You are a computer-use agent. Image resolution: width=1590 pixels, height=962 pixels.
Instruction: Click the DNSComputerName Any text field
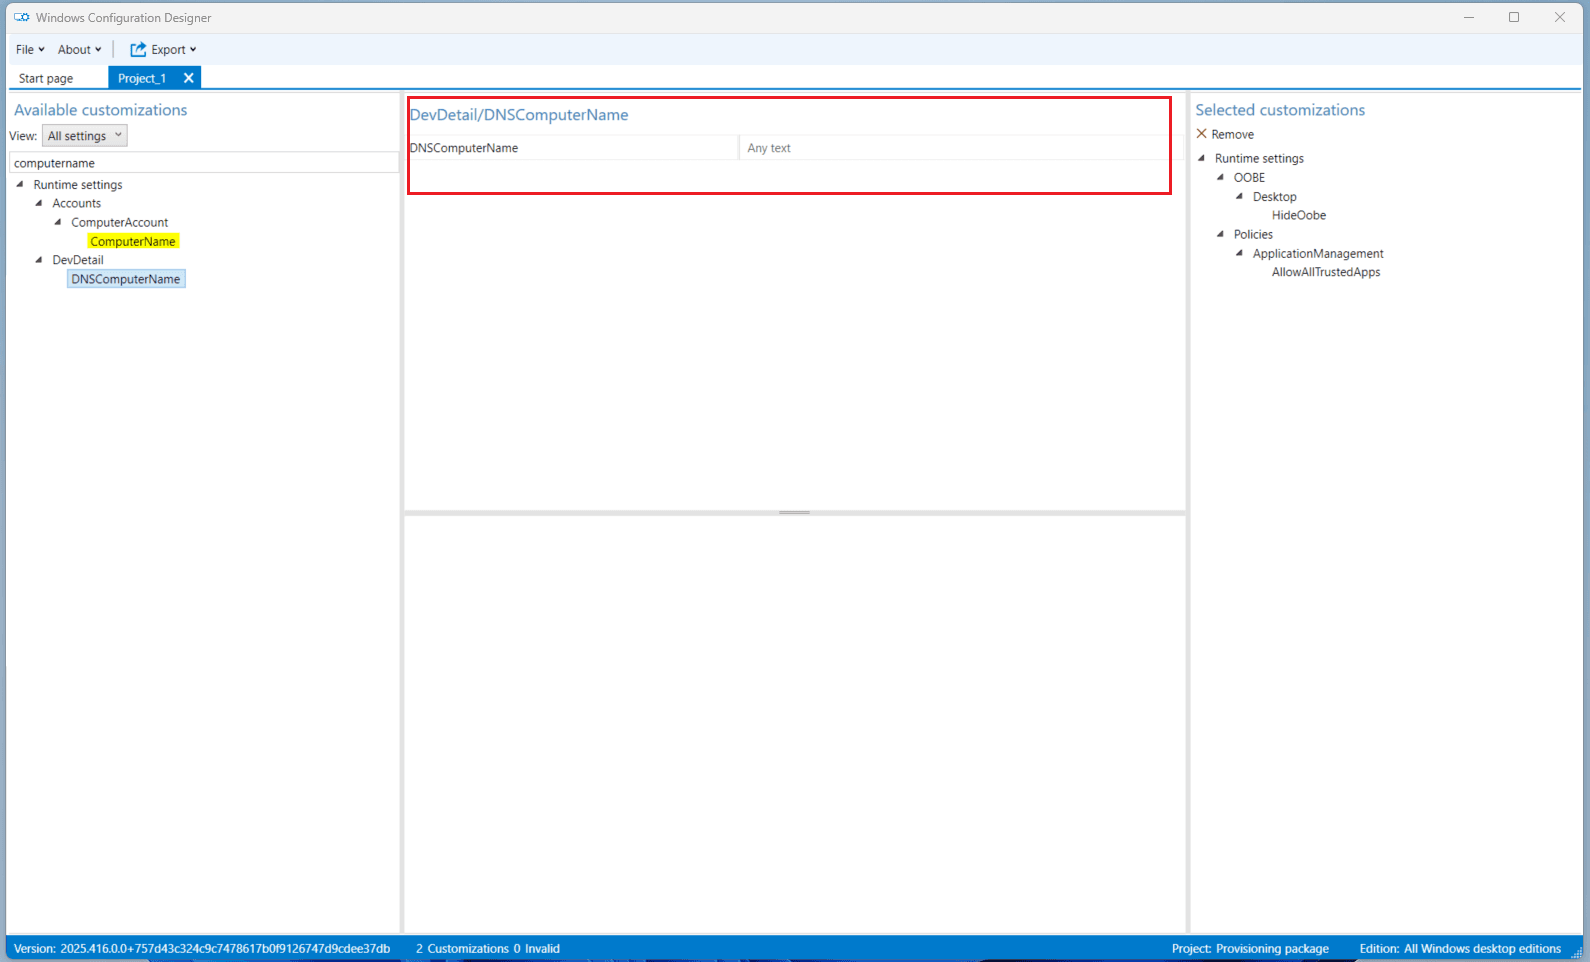pyautogui.click(x=955, y=148)
